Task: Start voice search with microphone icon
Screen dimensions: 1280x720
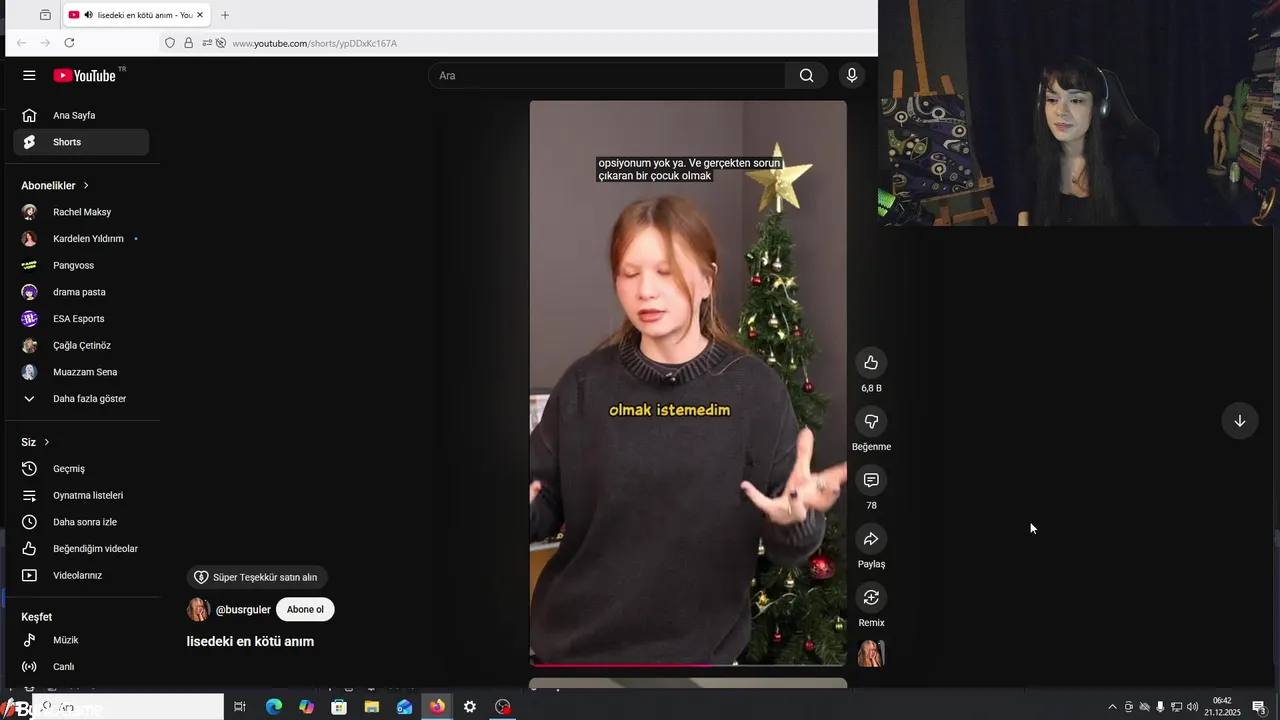Action: [x=852, y=75]
